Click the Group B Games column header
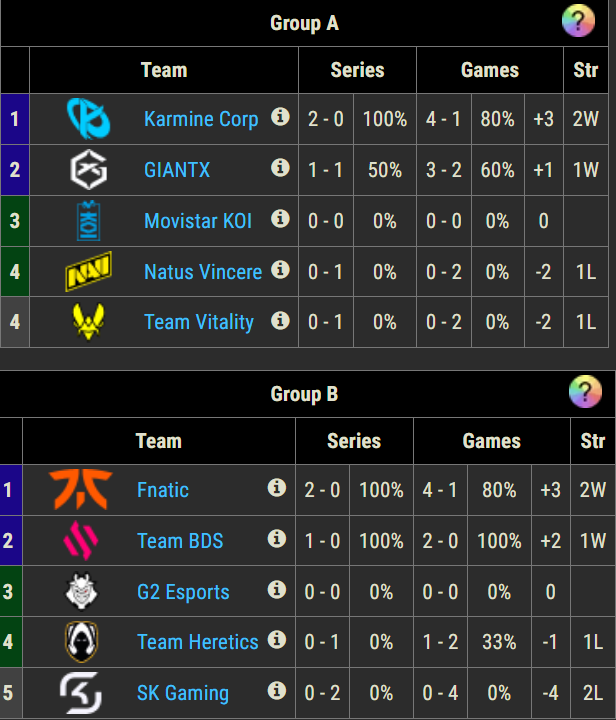 [491, 441]
